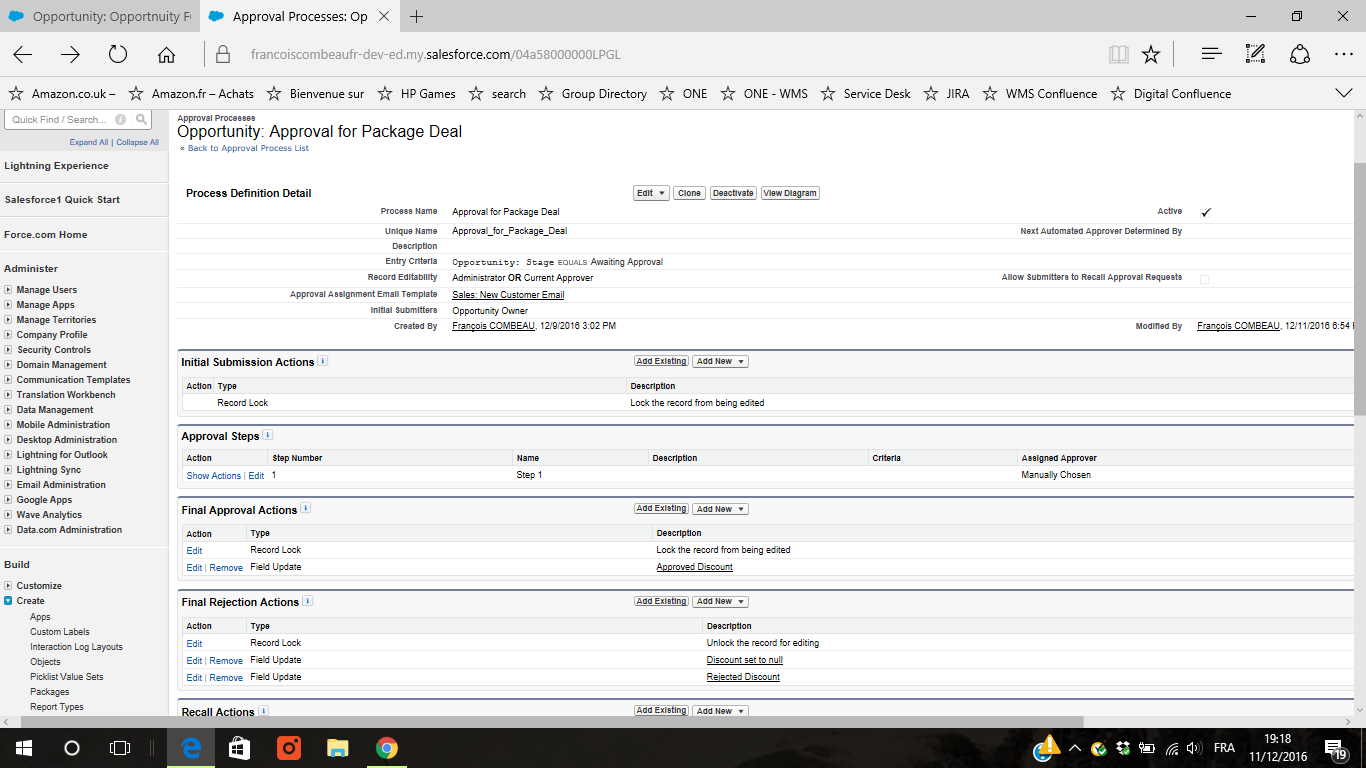Open the Windows Start menu

pyautogui.click(x=23, y=748)
